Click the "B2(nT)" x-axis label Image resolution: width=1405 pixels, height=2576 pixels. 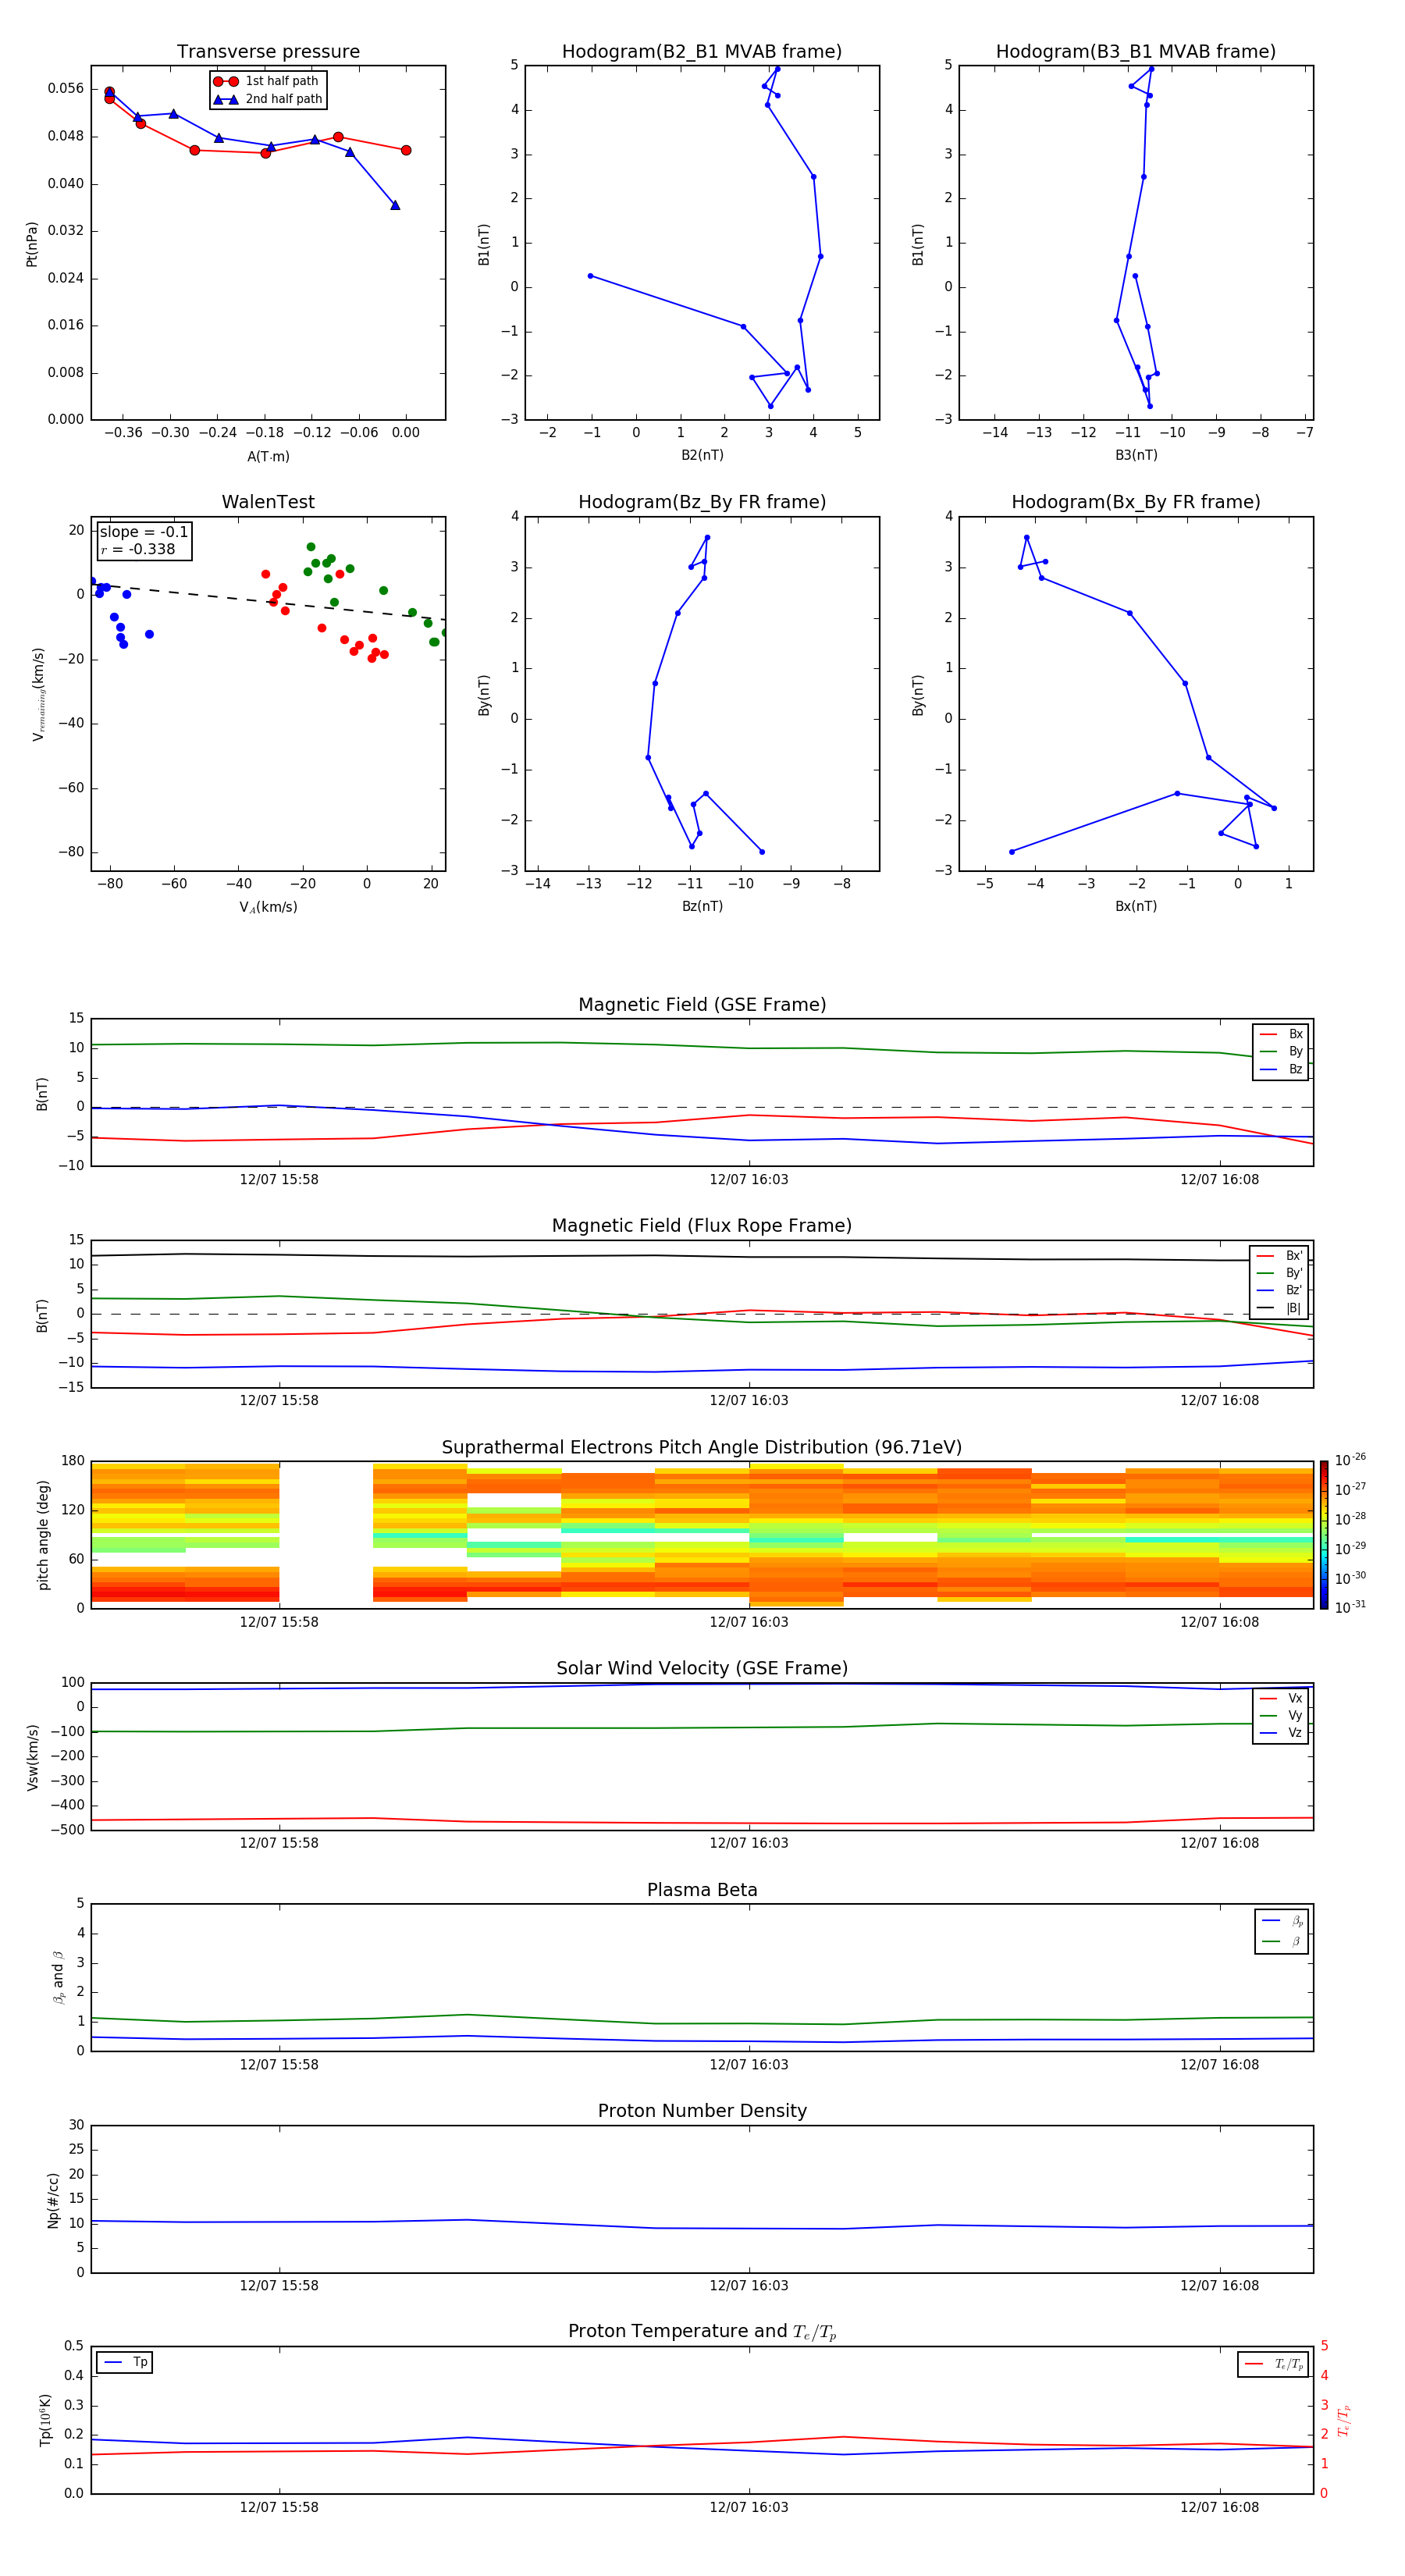(702, 455)
